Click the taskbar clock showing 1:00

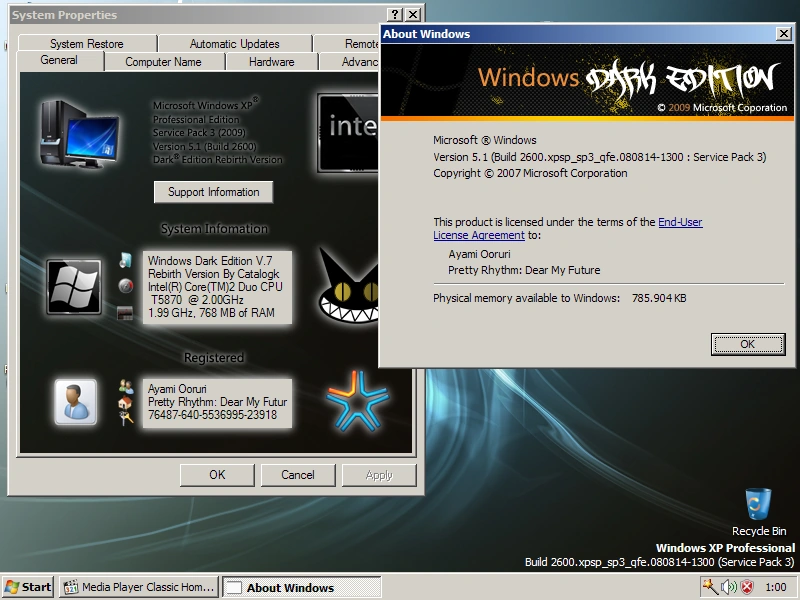(776, 587)
